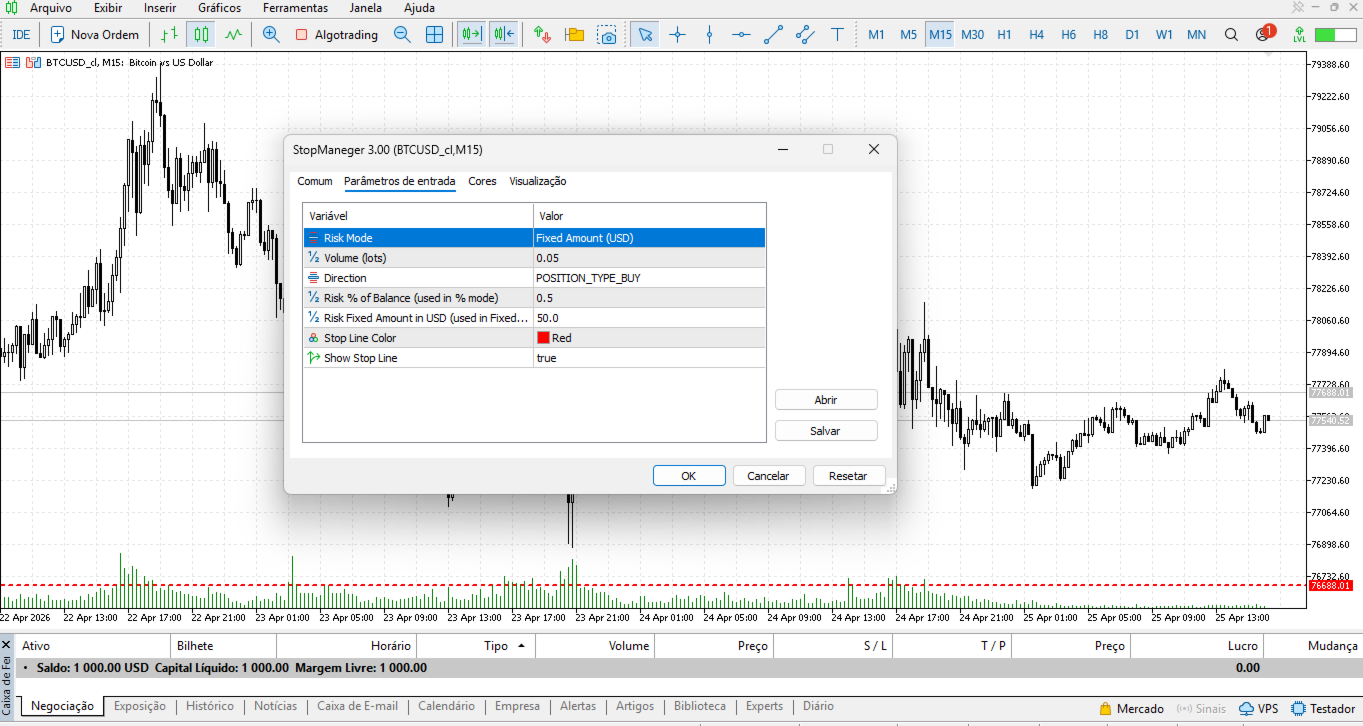Set timeframe to H4
Viewport: 1363px width, 726px height.
pos(1036,35)
